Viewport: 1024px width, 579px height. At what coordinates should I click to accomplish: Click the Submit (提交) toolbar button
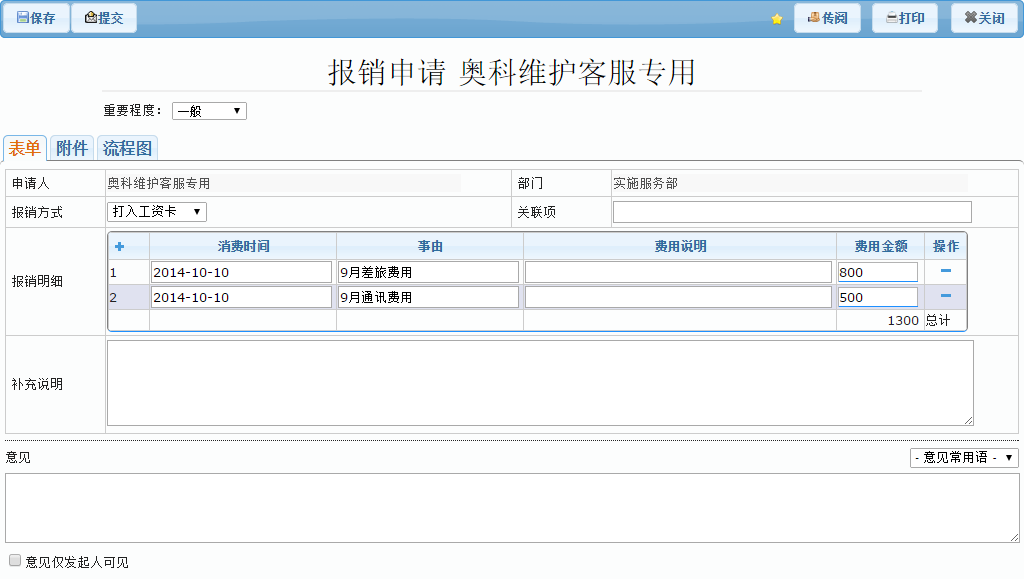(x=104, y=18)
